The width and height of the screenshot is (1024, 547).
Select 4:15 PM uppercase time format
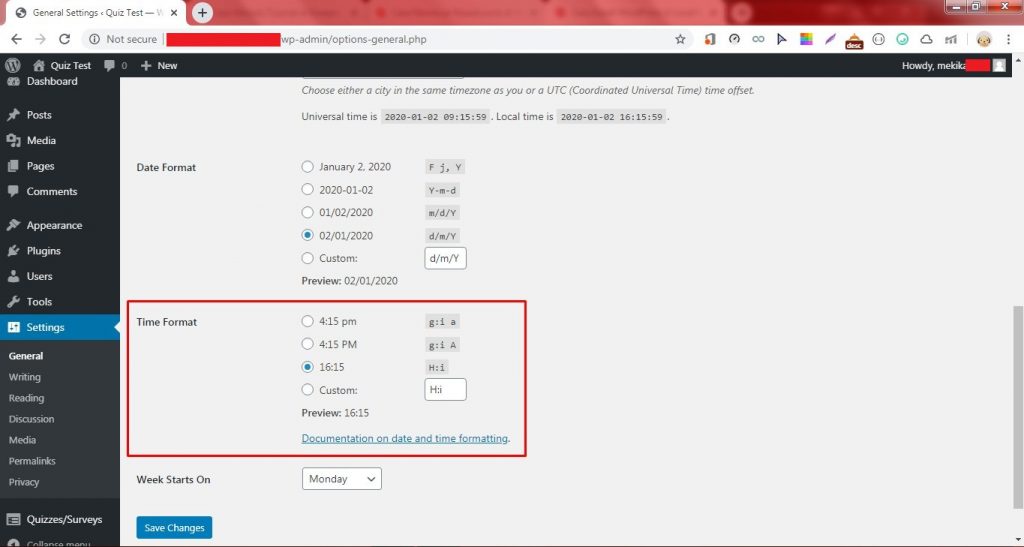(308, 344)
